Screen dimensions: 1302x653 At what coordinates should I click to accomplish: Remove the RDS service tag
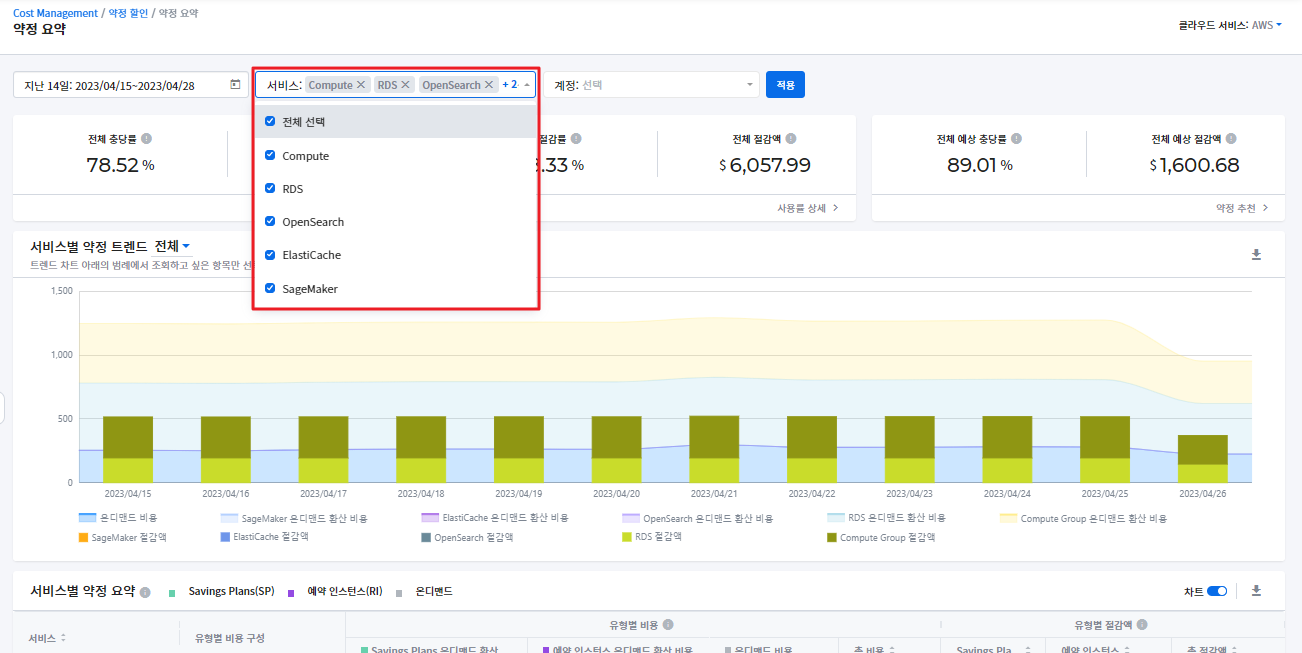[406, 85]
